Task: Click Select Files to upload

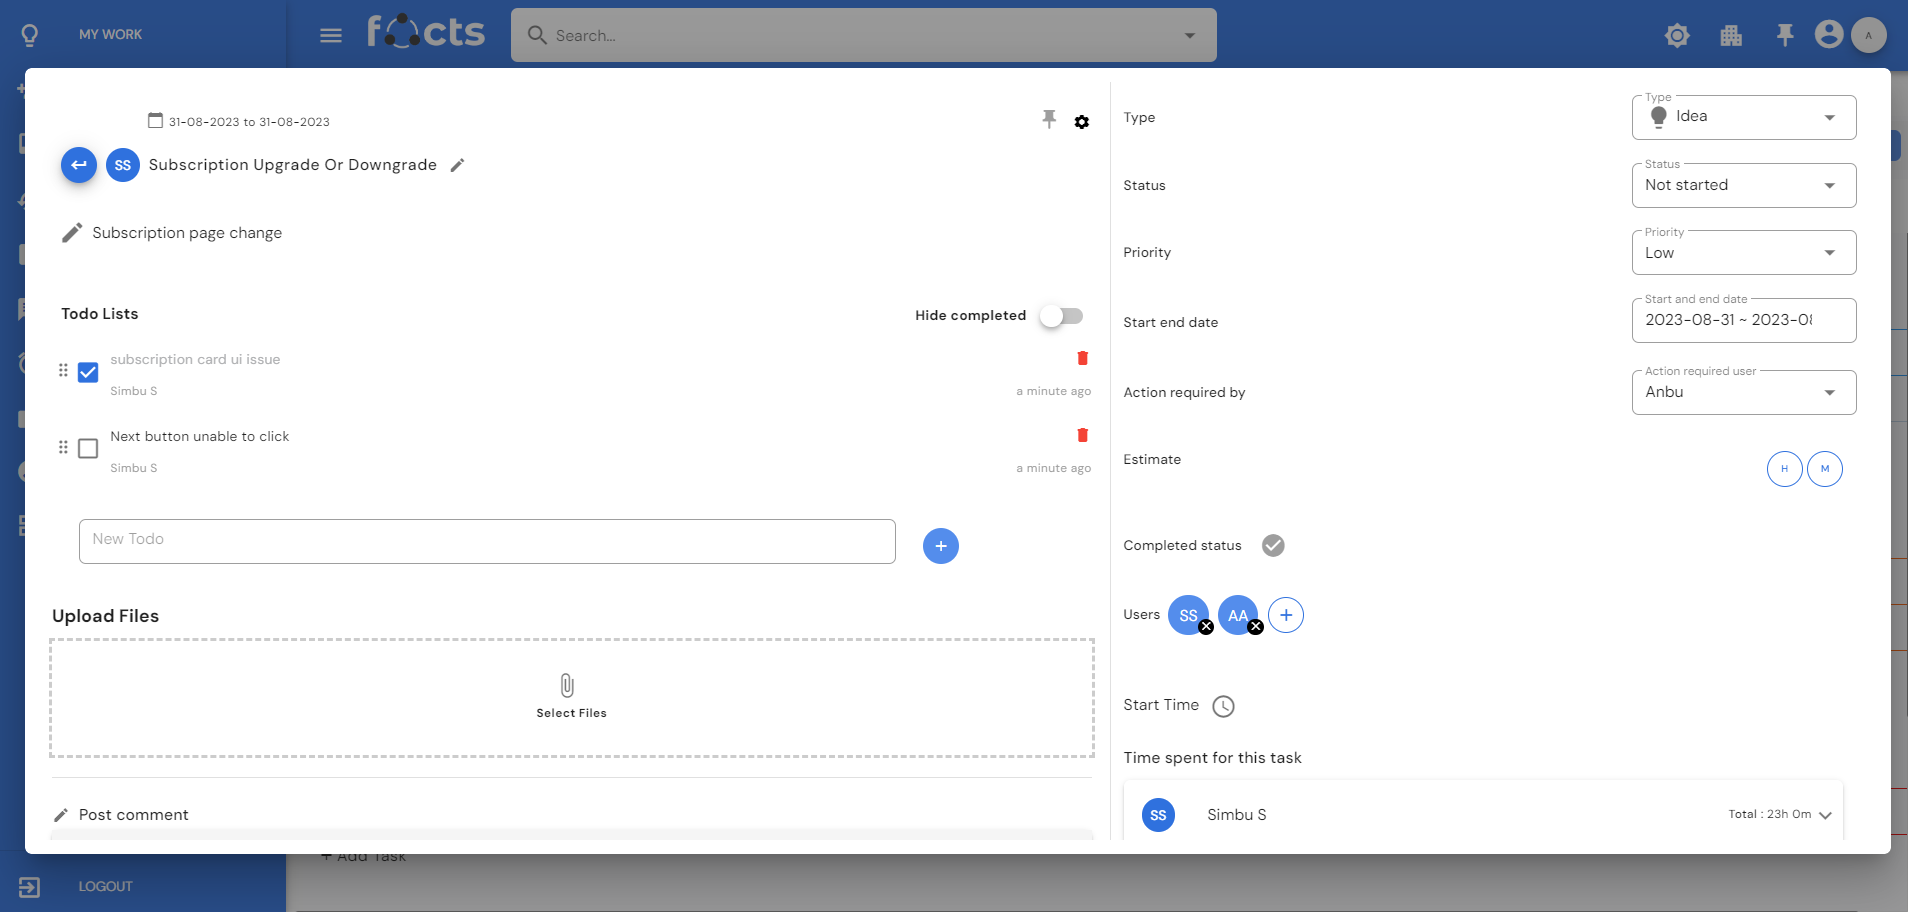Action: 571,697
